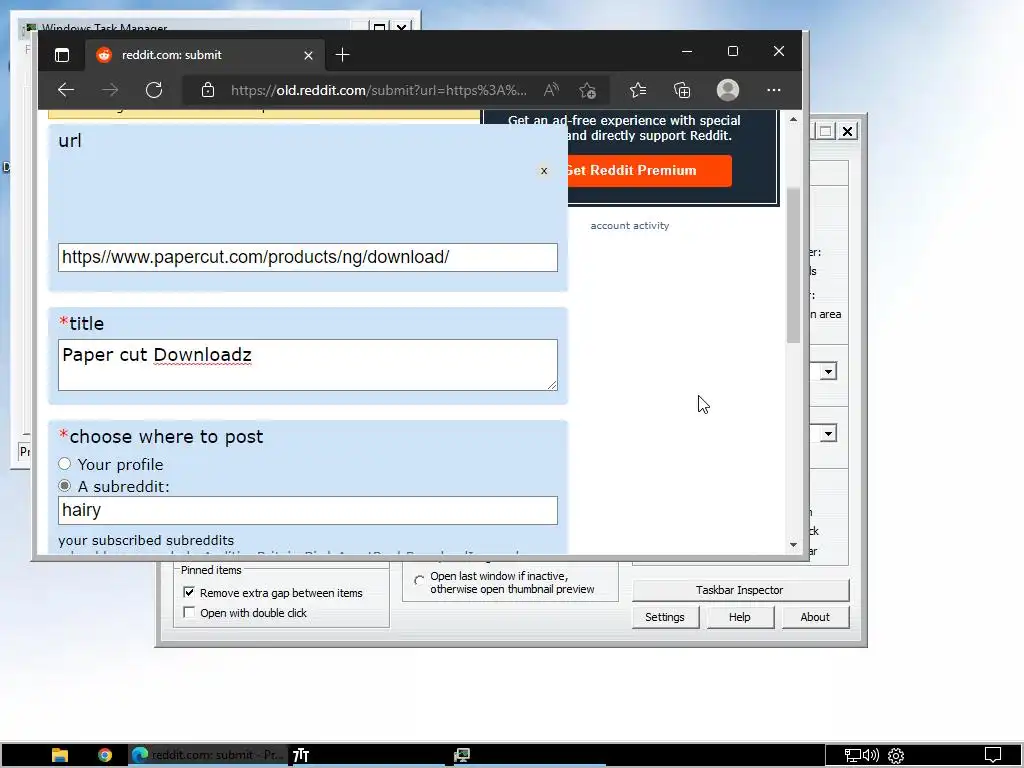Open Edge tab actions menu icon
The width and height of the screenshot is (1024, 768).
(x=62, y=55)
